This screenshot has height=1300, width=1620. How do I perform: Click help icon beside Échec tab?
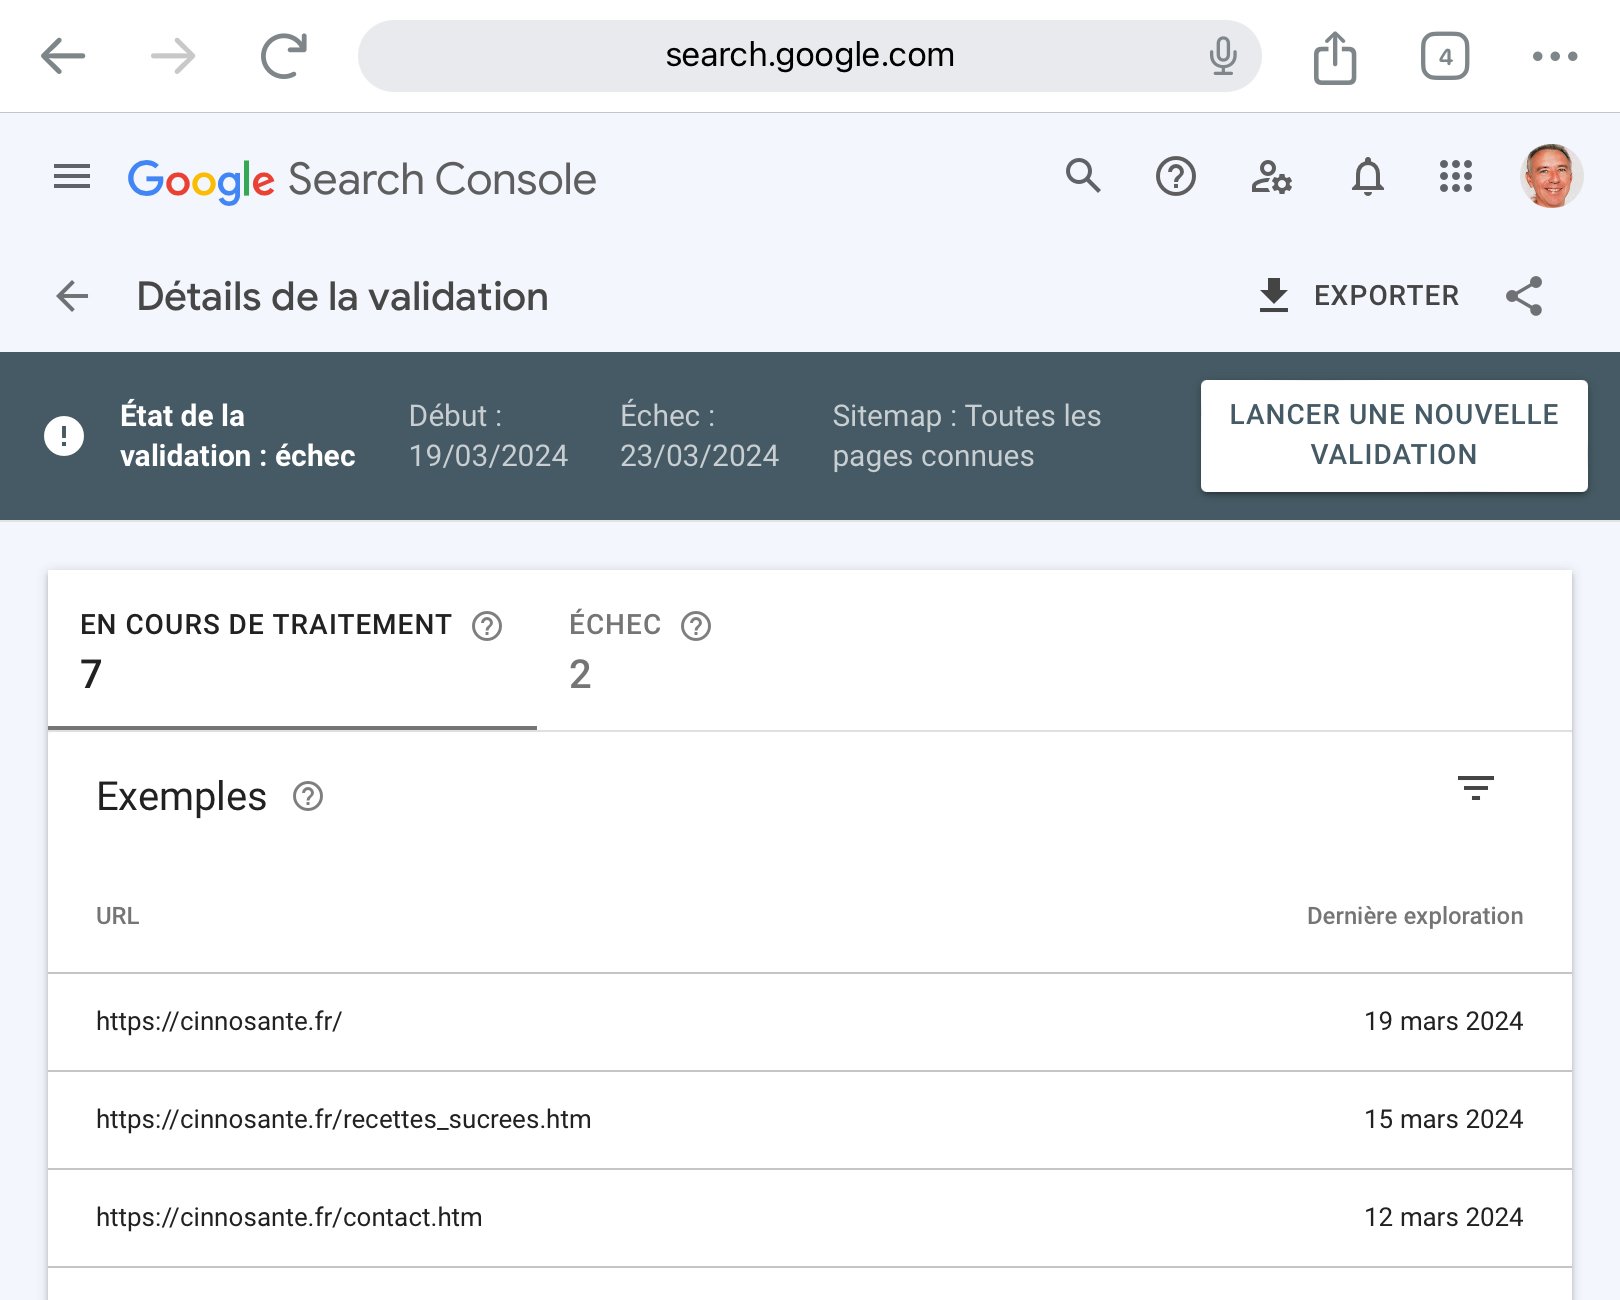[696, 626]
